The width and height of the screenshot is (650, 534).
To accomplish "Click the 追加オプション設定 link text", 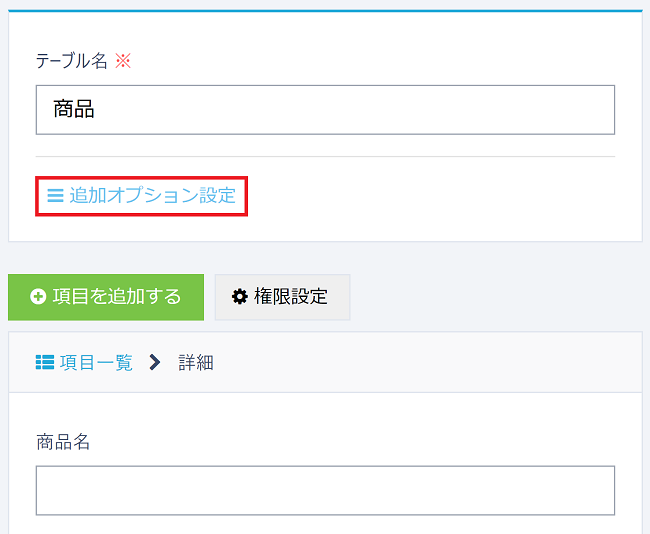I will pyautogui.click(x=153, y=196).
